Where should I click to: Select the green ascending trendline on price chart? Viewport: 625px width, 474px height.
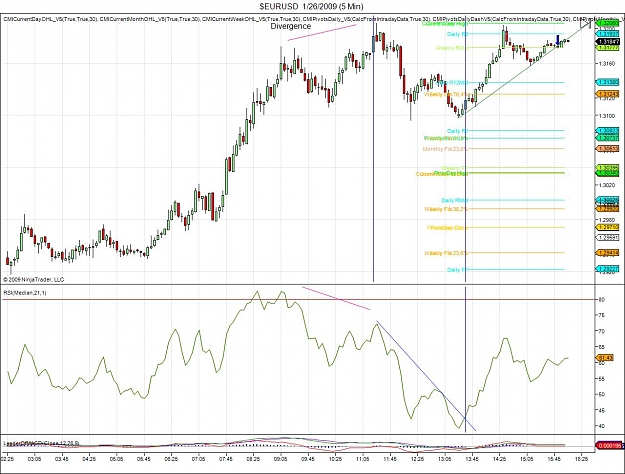pos(525,68)
